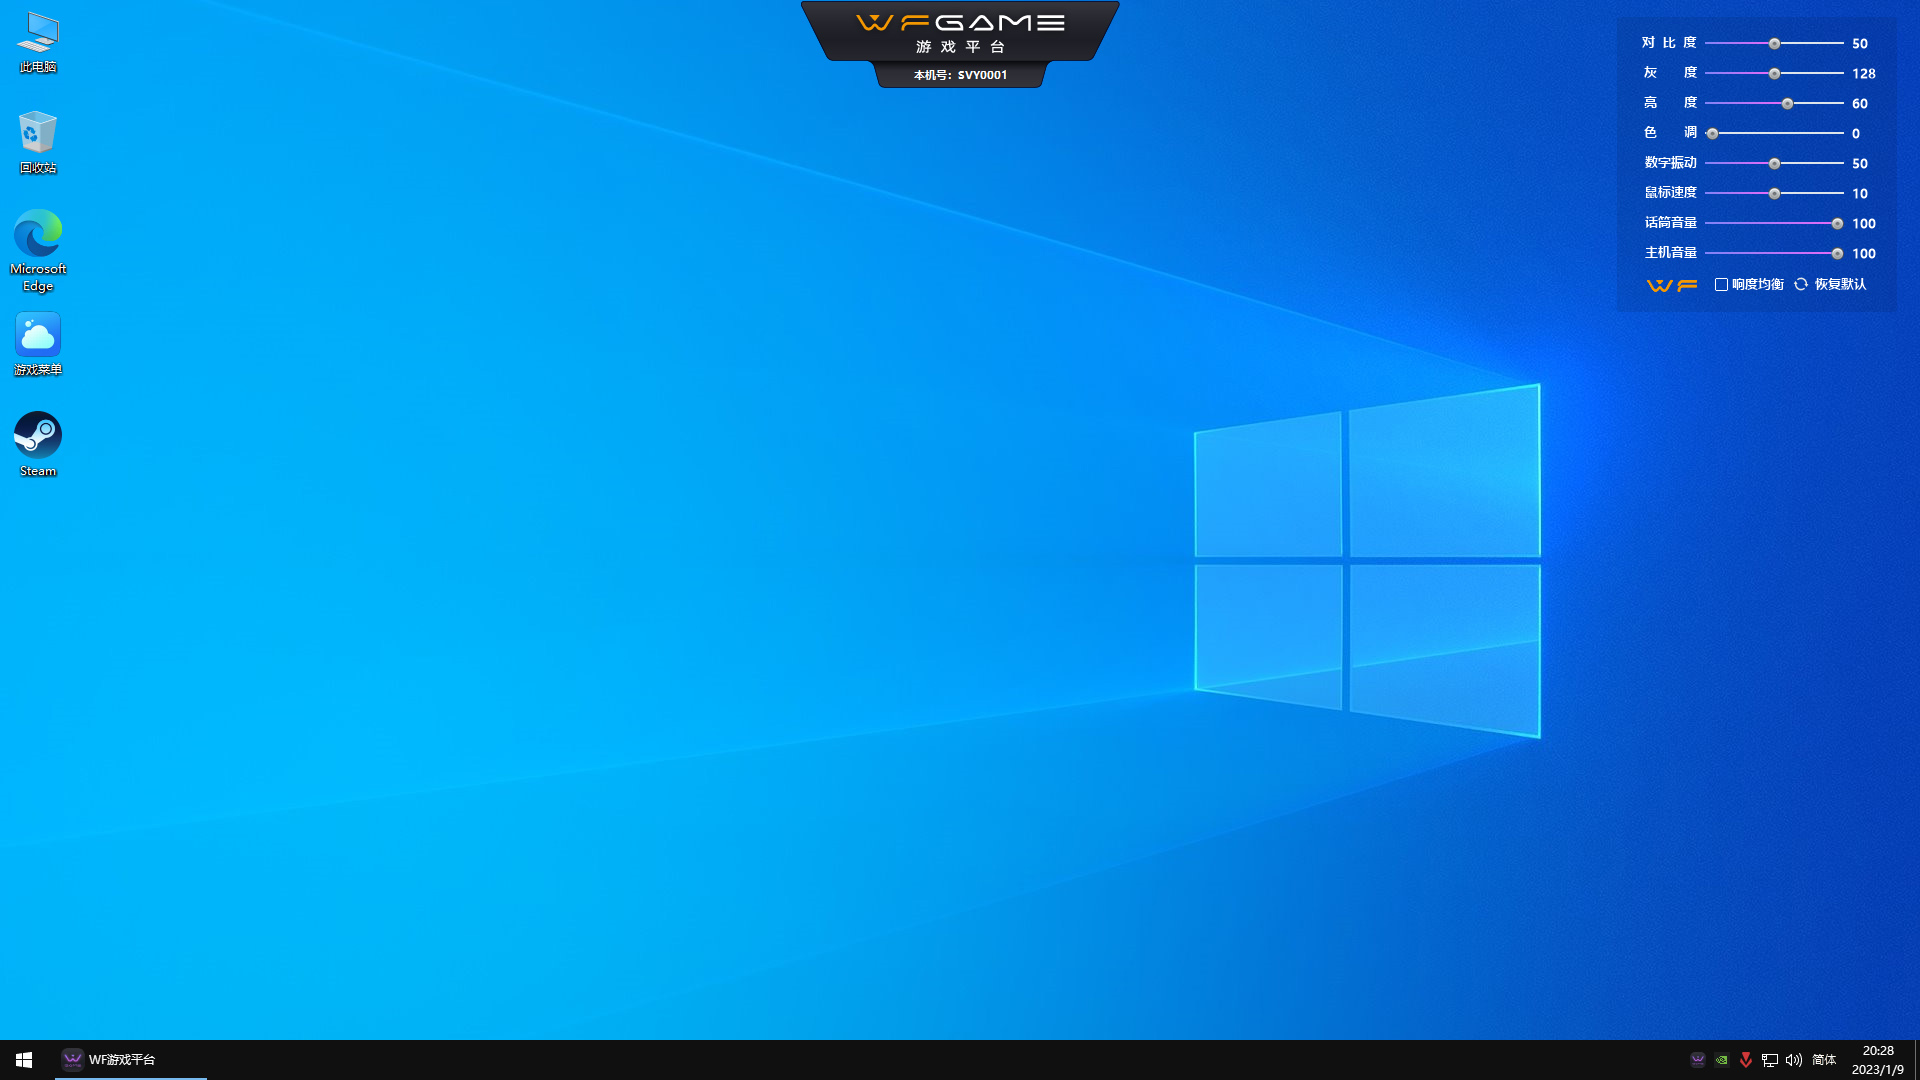The width and height of the screenshot is (1920, 1080).
Task: Click the orange WF logo in settings panel
Action: point(1672,285)
